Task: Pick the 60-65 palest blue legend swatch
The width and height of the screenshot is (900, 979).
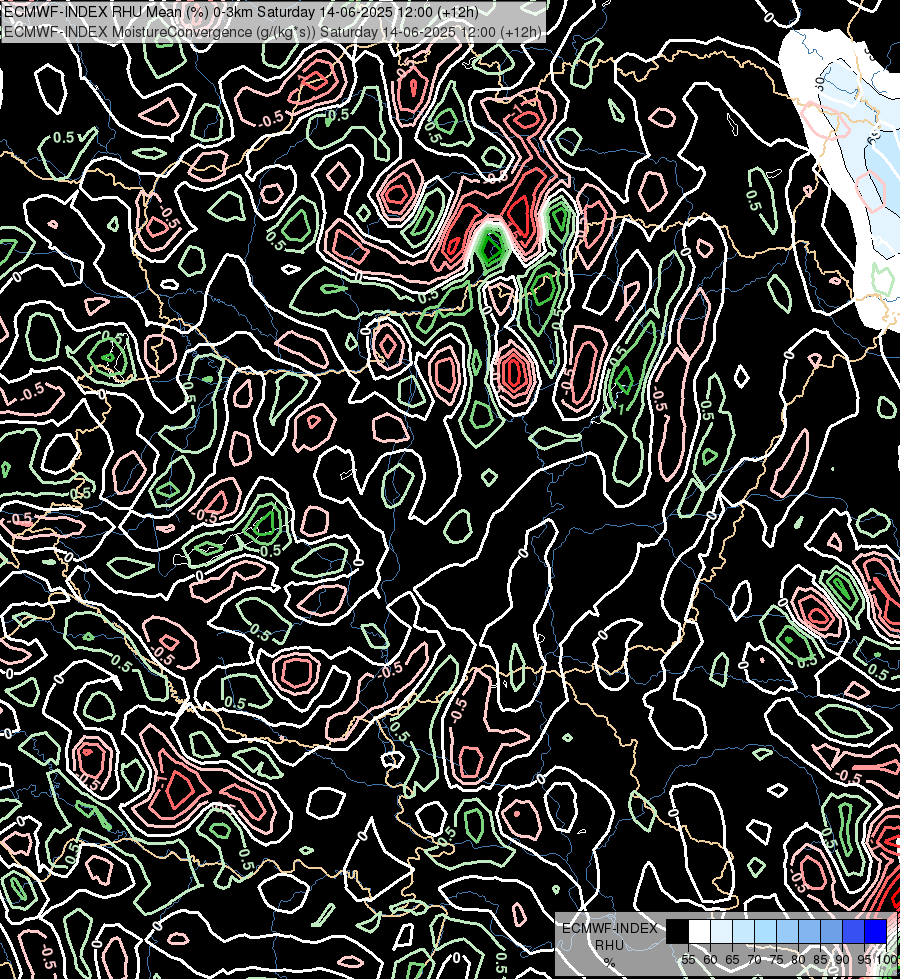Action: coord(721,931)
